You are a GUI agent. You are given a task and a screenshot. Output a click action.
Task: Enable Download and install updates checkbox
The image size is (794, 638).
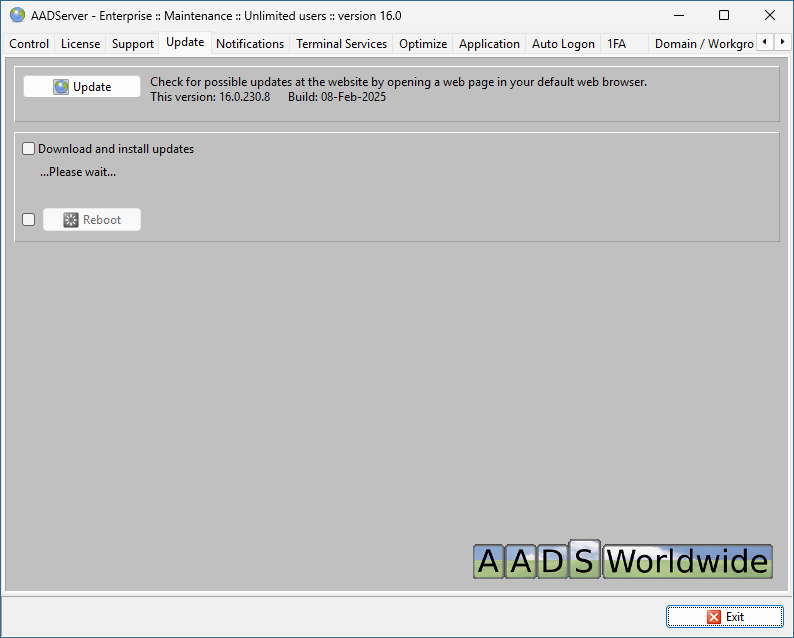tap(29, 149)
